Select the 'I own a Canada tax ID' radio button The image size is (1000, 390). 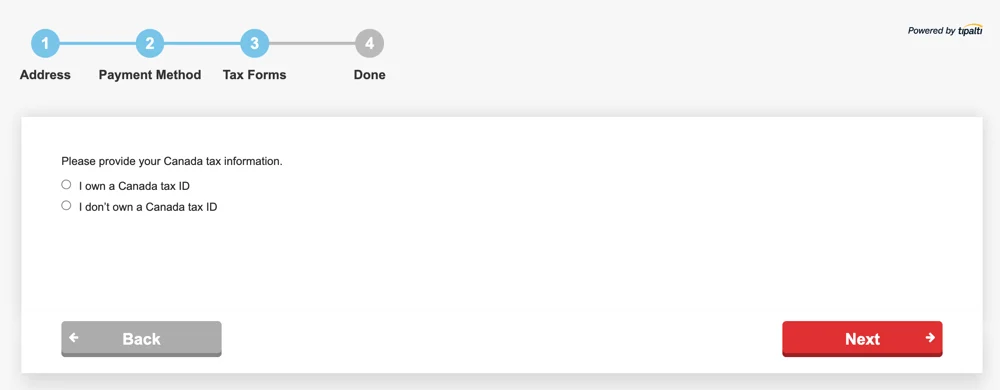tap(66, 185)
